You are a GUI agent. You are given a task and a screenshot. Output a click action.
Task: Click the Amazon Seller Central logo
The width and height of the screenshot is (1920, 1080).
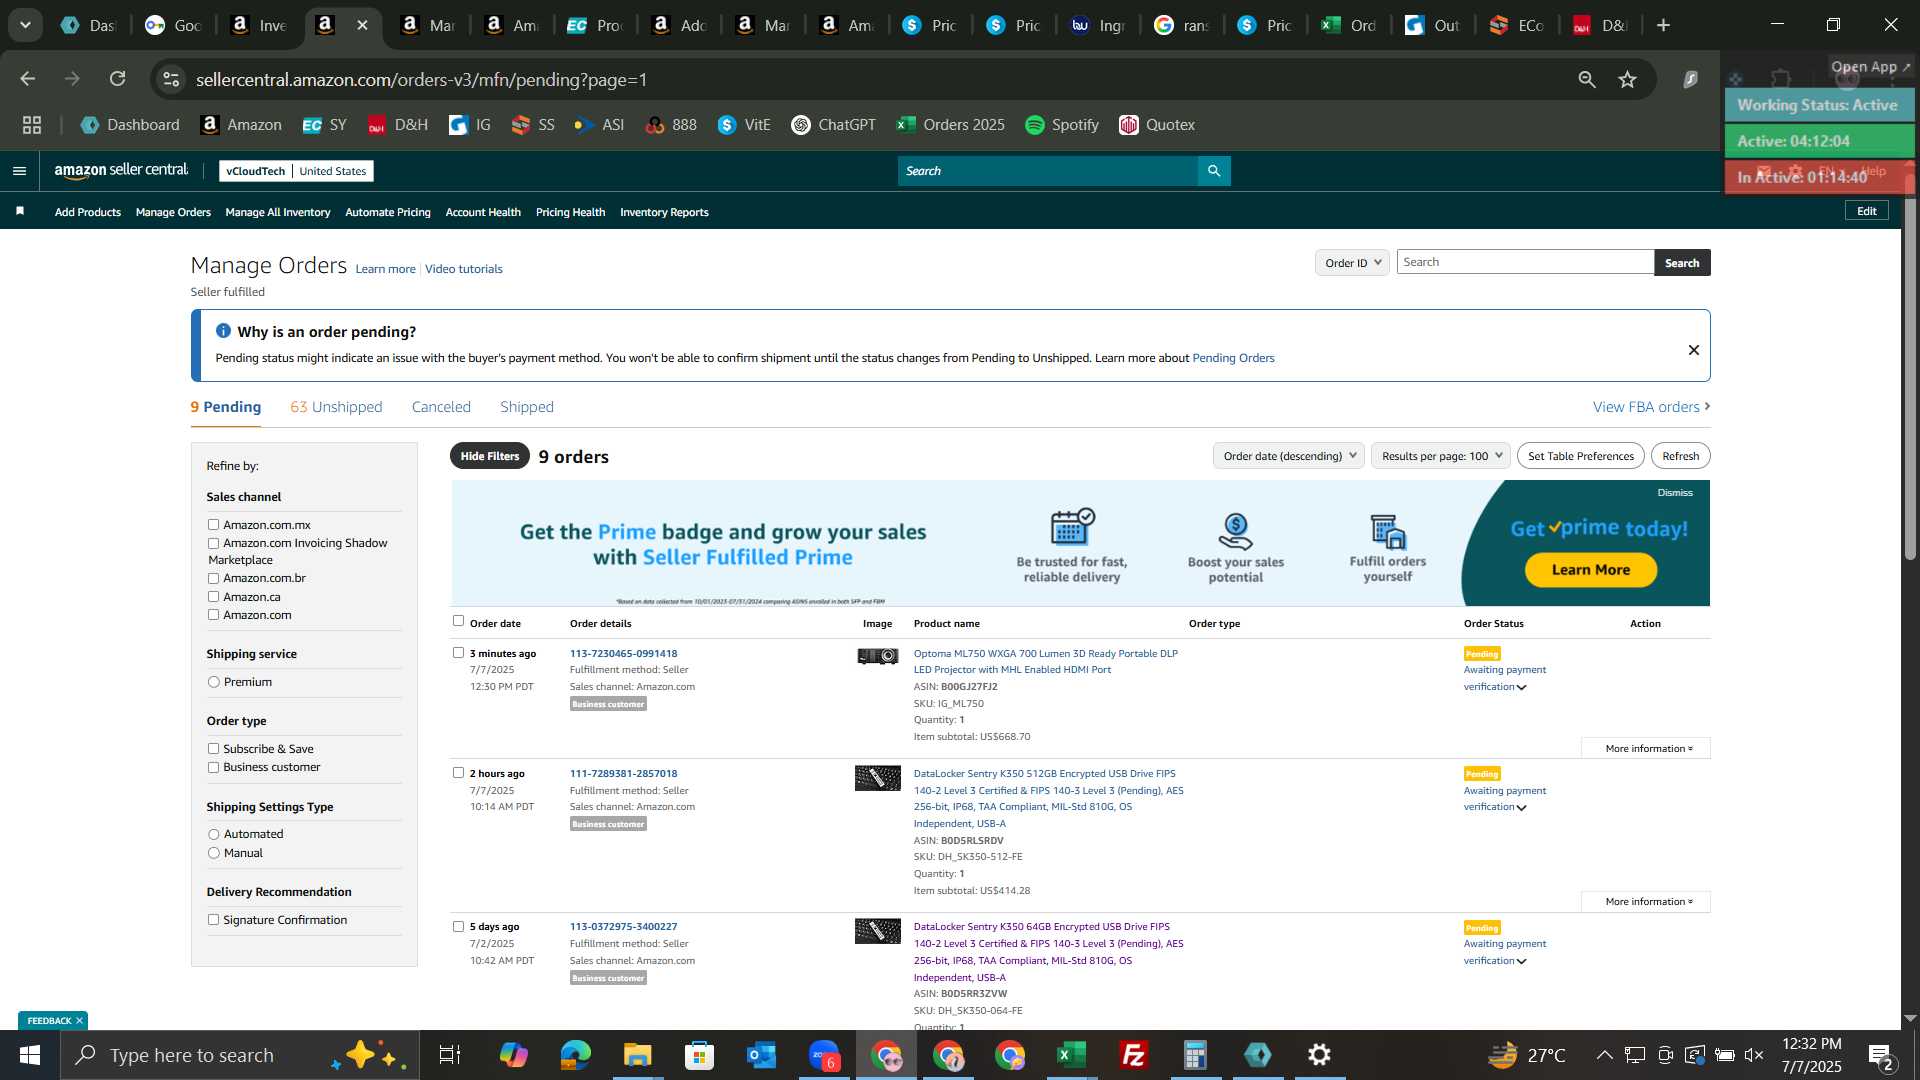pyautogui.click(x=121, y=171)
